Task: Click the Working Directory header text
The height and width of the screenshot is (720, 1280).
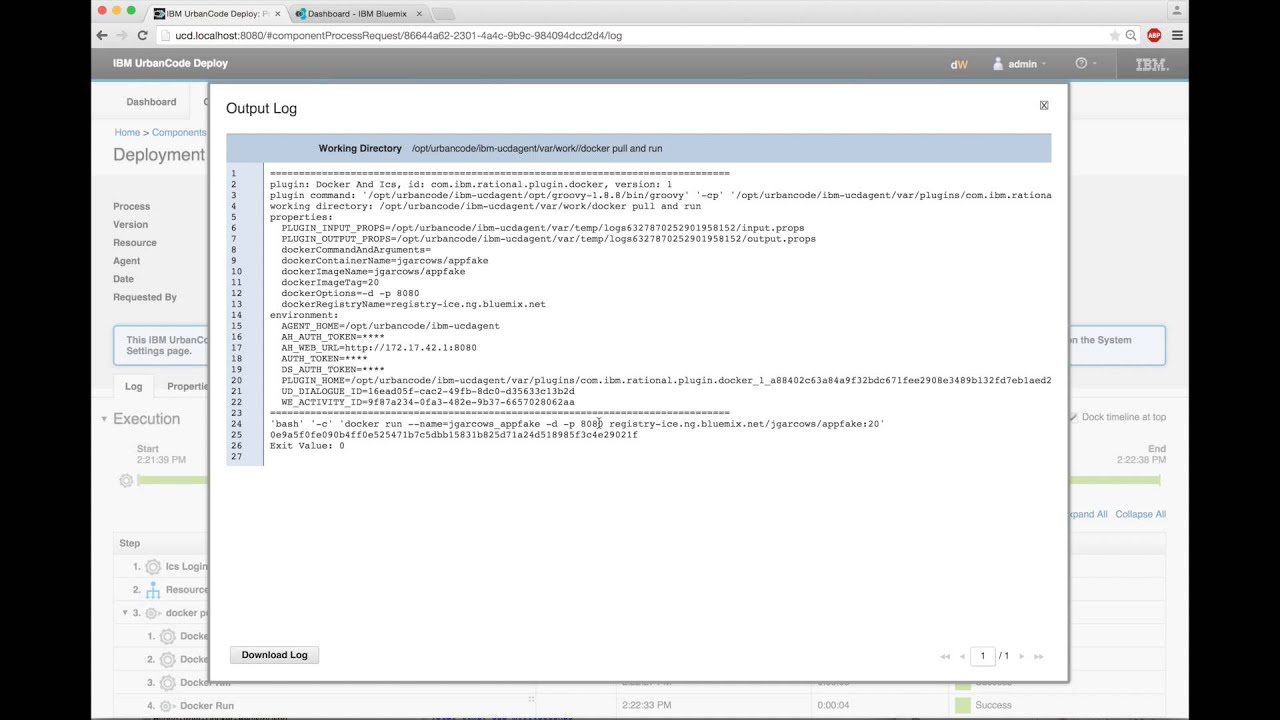Action: pos(360,148)
